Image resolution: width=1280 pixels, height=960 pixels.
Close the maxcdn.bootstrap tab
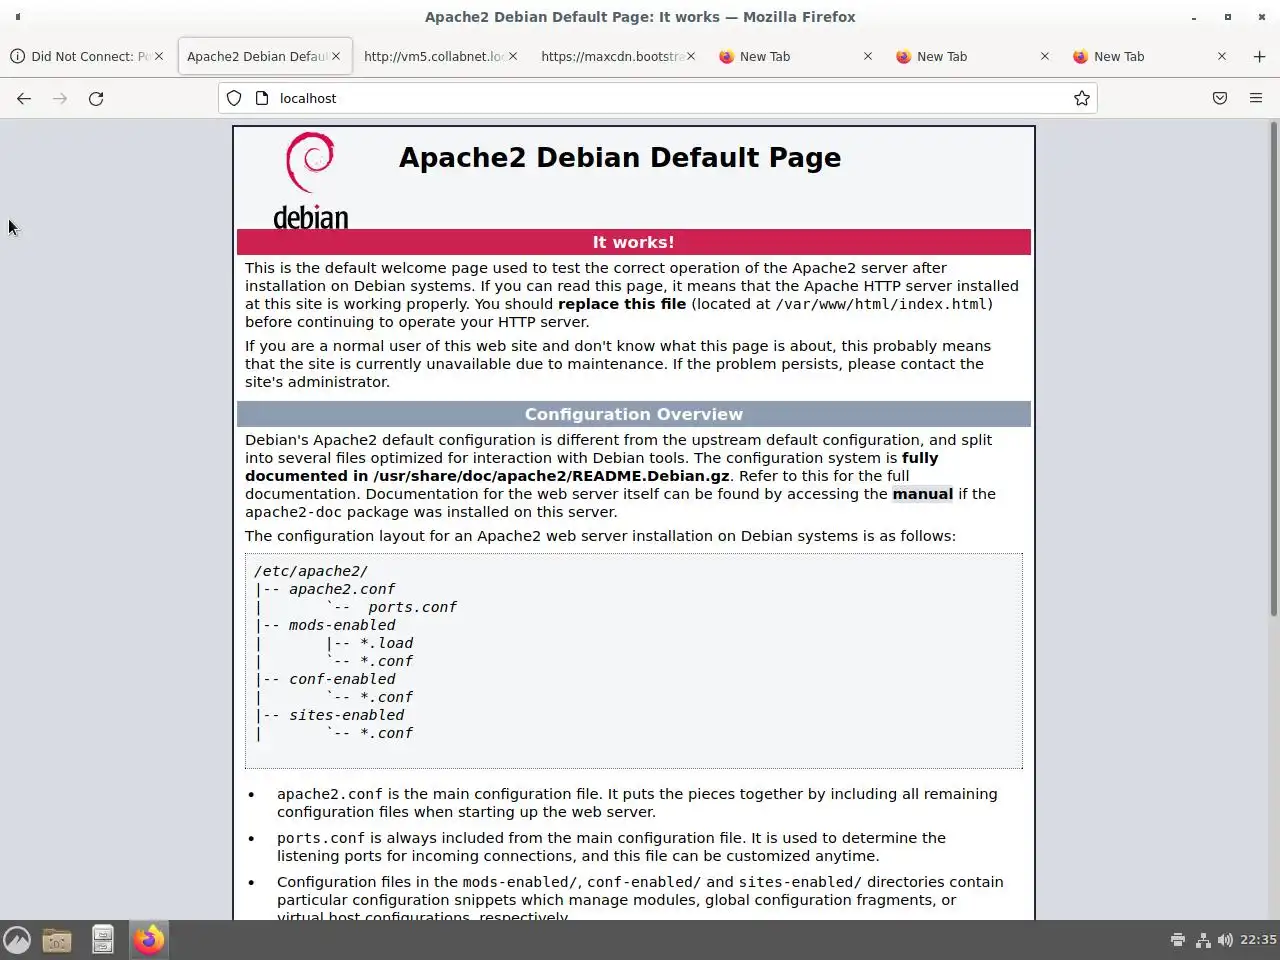(x=690, y=56)
